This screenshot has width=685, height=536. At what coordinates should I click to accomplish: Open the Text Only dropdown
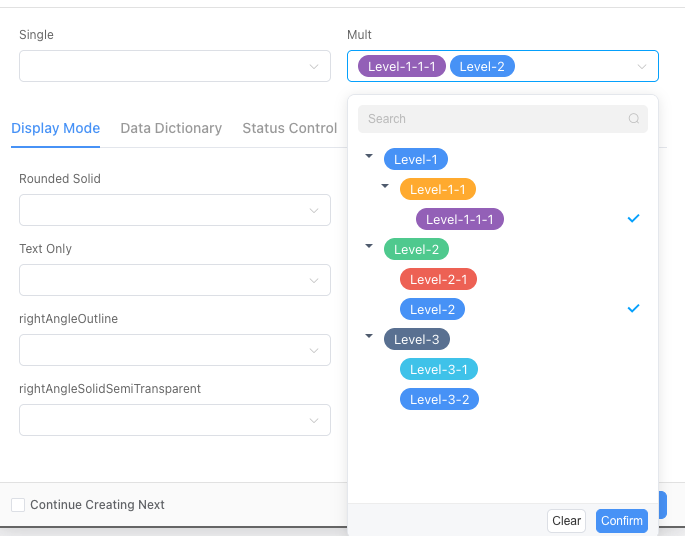[174, 280]
